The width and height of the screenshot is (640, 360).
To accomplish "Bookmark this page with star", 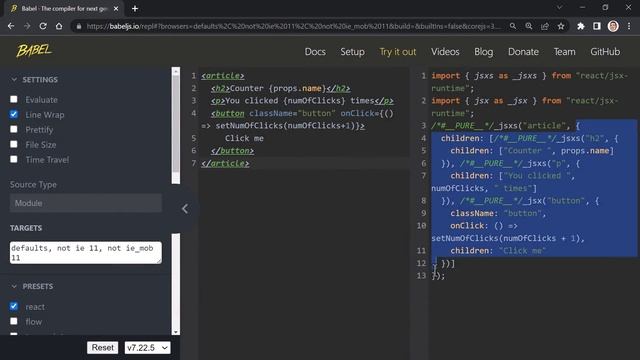I will pos(561,26).
